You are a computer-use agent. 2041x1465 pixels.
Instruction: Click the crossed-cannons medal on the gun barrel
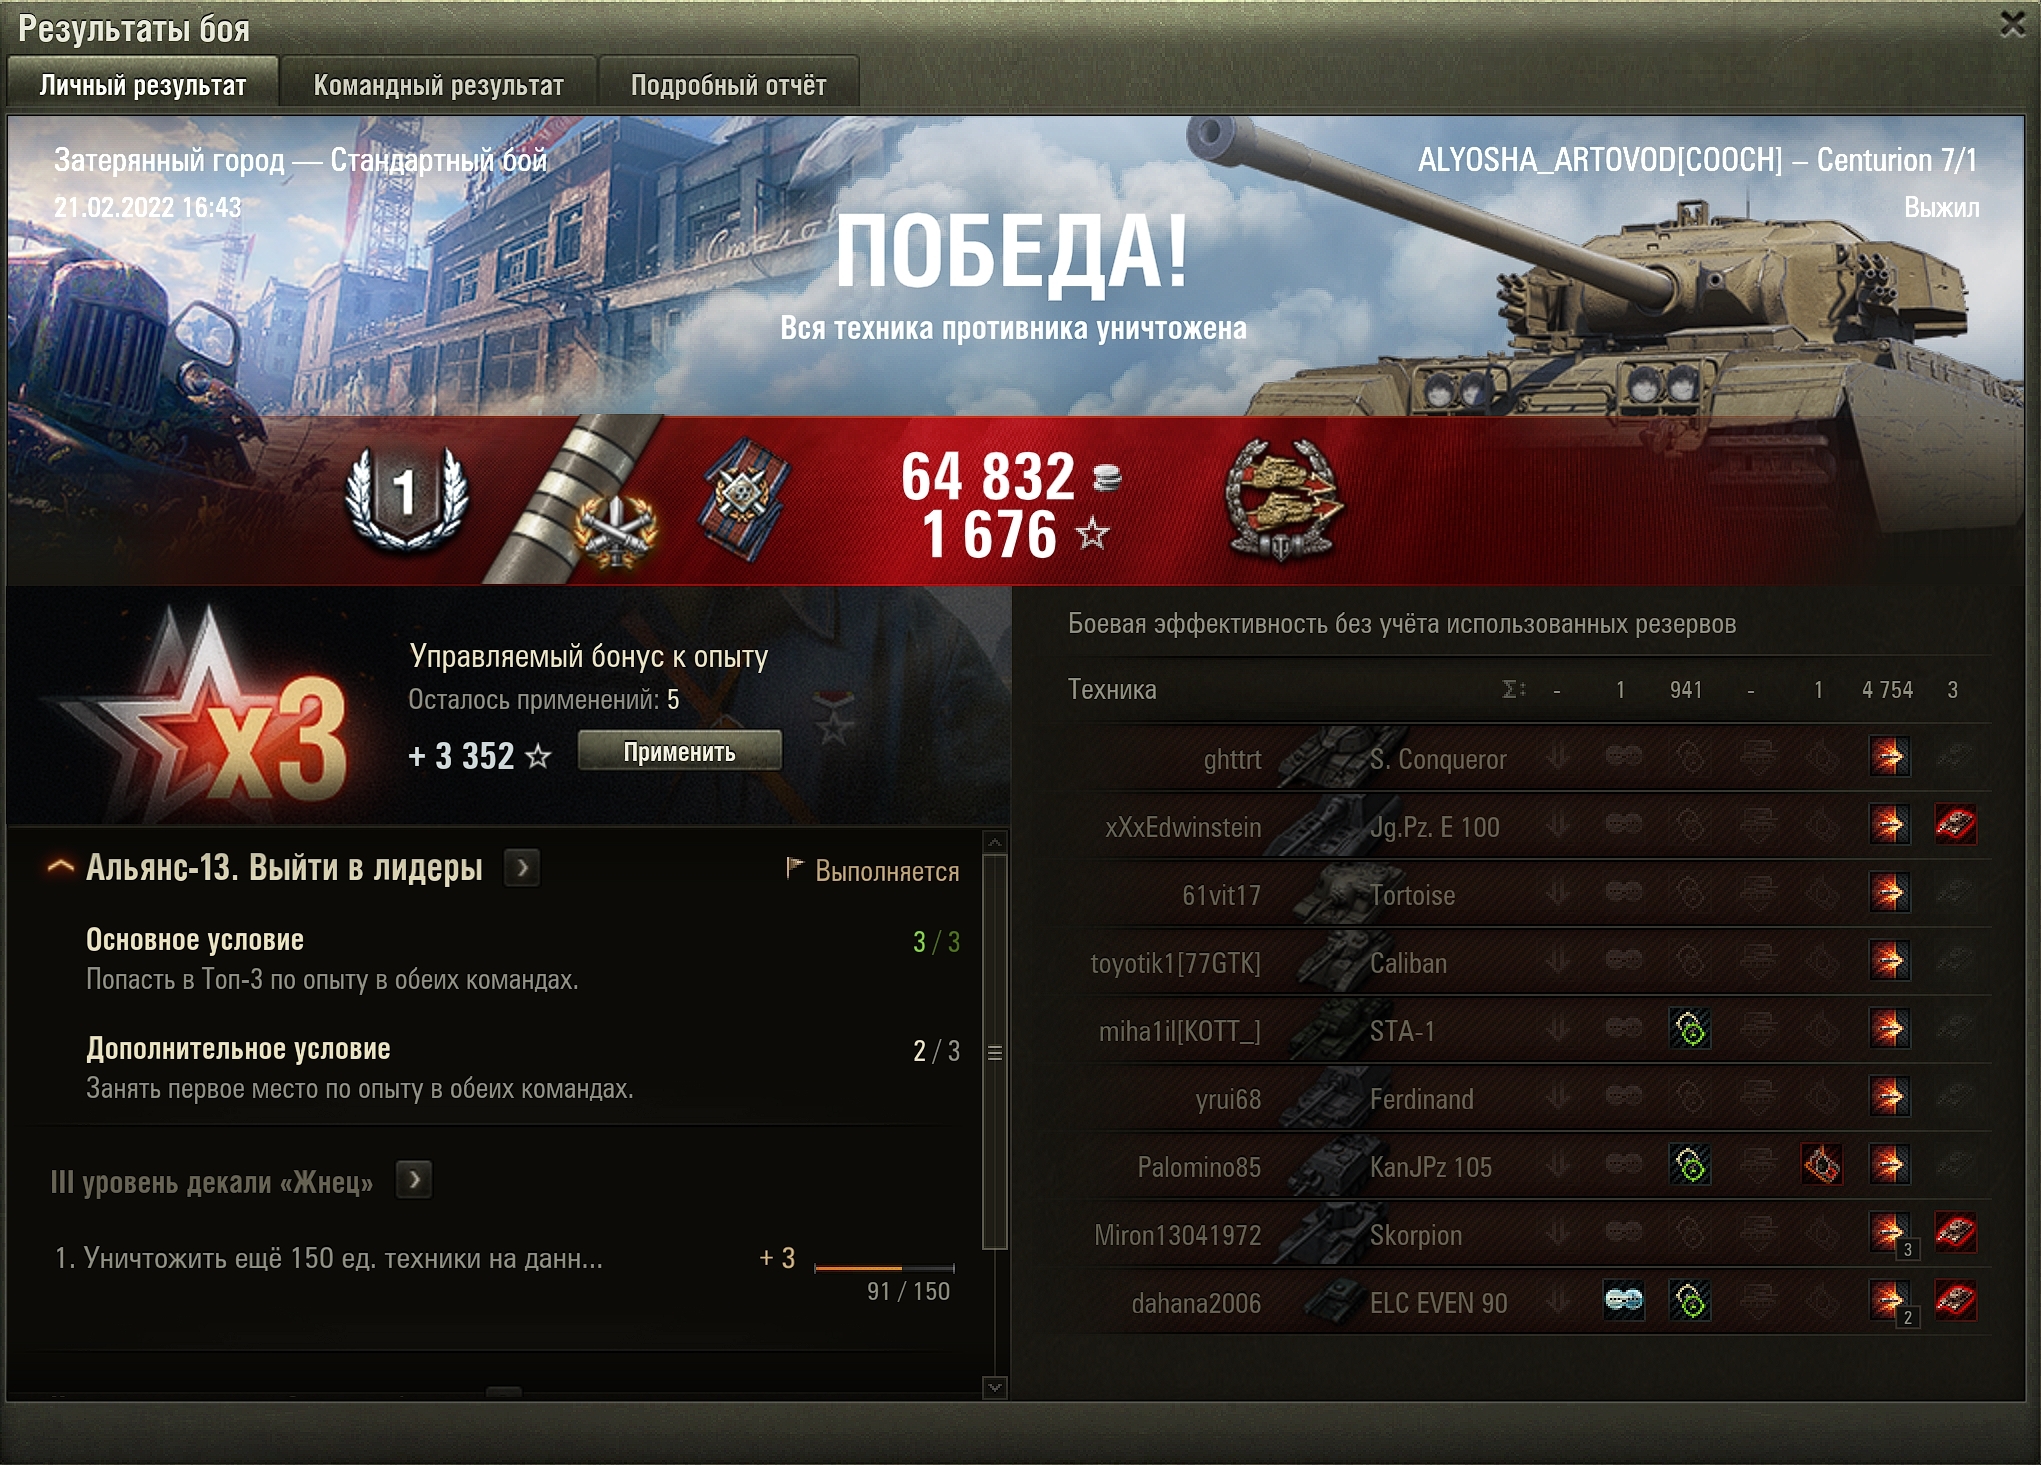(614, 529)
